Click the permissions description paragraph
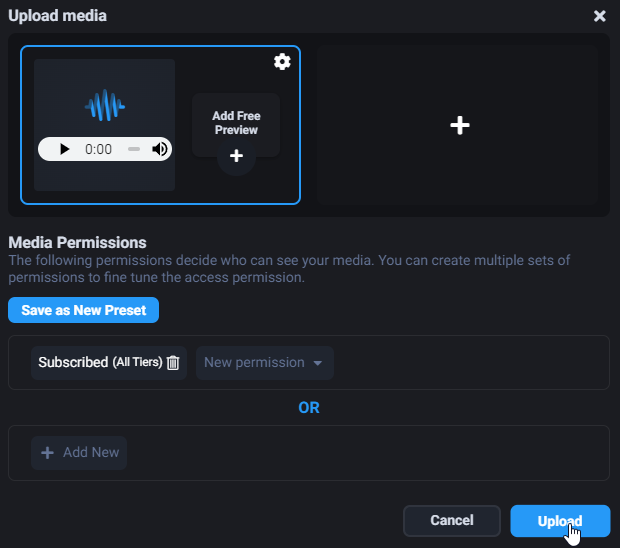The height and width of the screenshot is (548, 620). (288, 268)
